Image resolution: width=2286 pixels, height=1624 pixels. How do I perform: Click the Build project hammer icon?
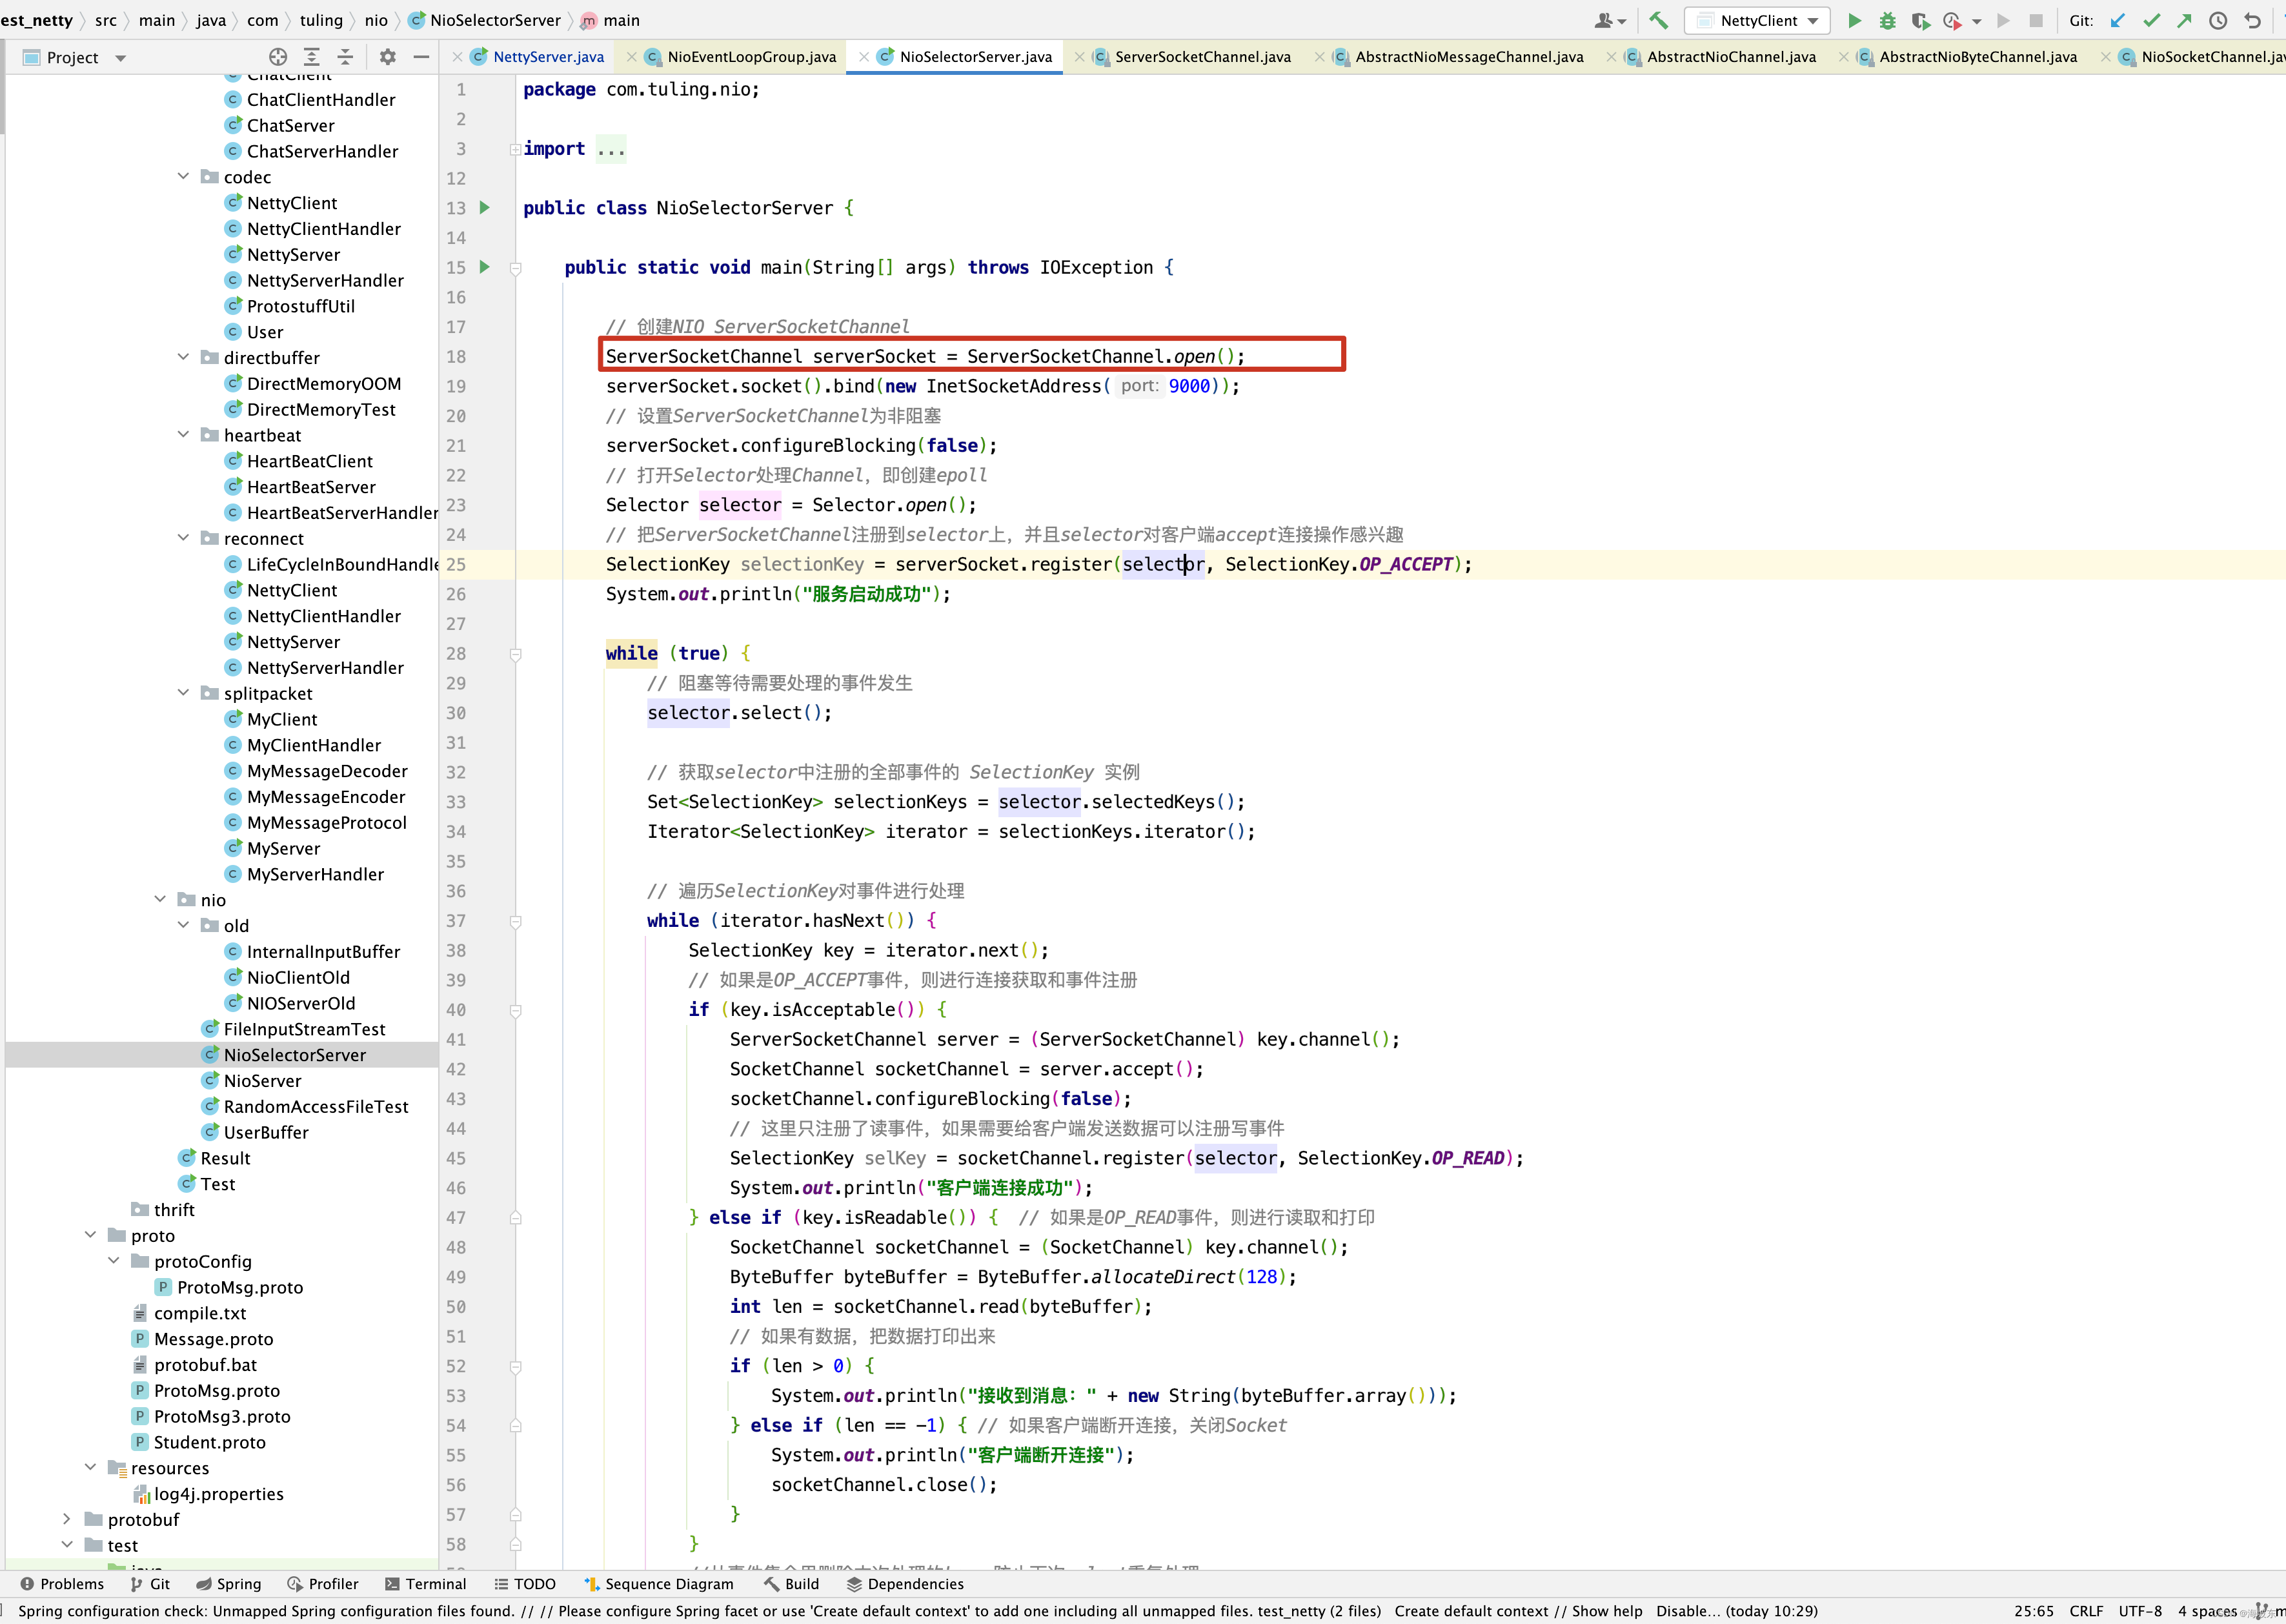1658,20
